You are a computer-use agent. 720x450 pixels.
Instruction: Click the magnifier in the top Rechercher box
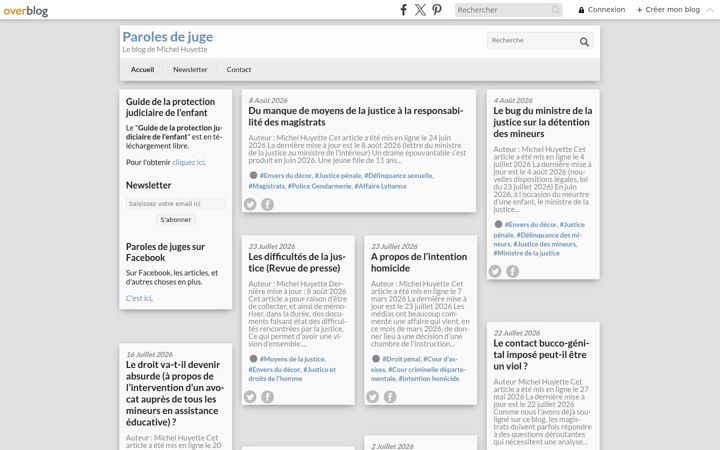point(556,10)
